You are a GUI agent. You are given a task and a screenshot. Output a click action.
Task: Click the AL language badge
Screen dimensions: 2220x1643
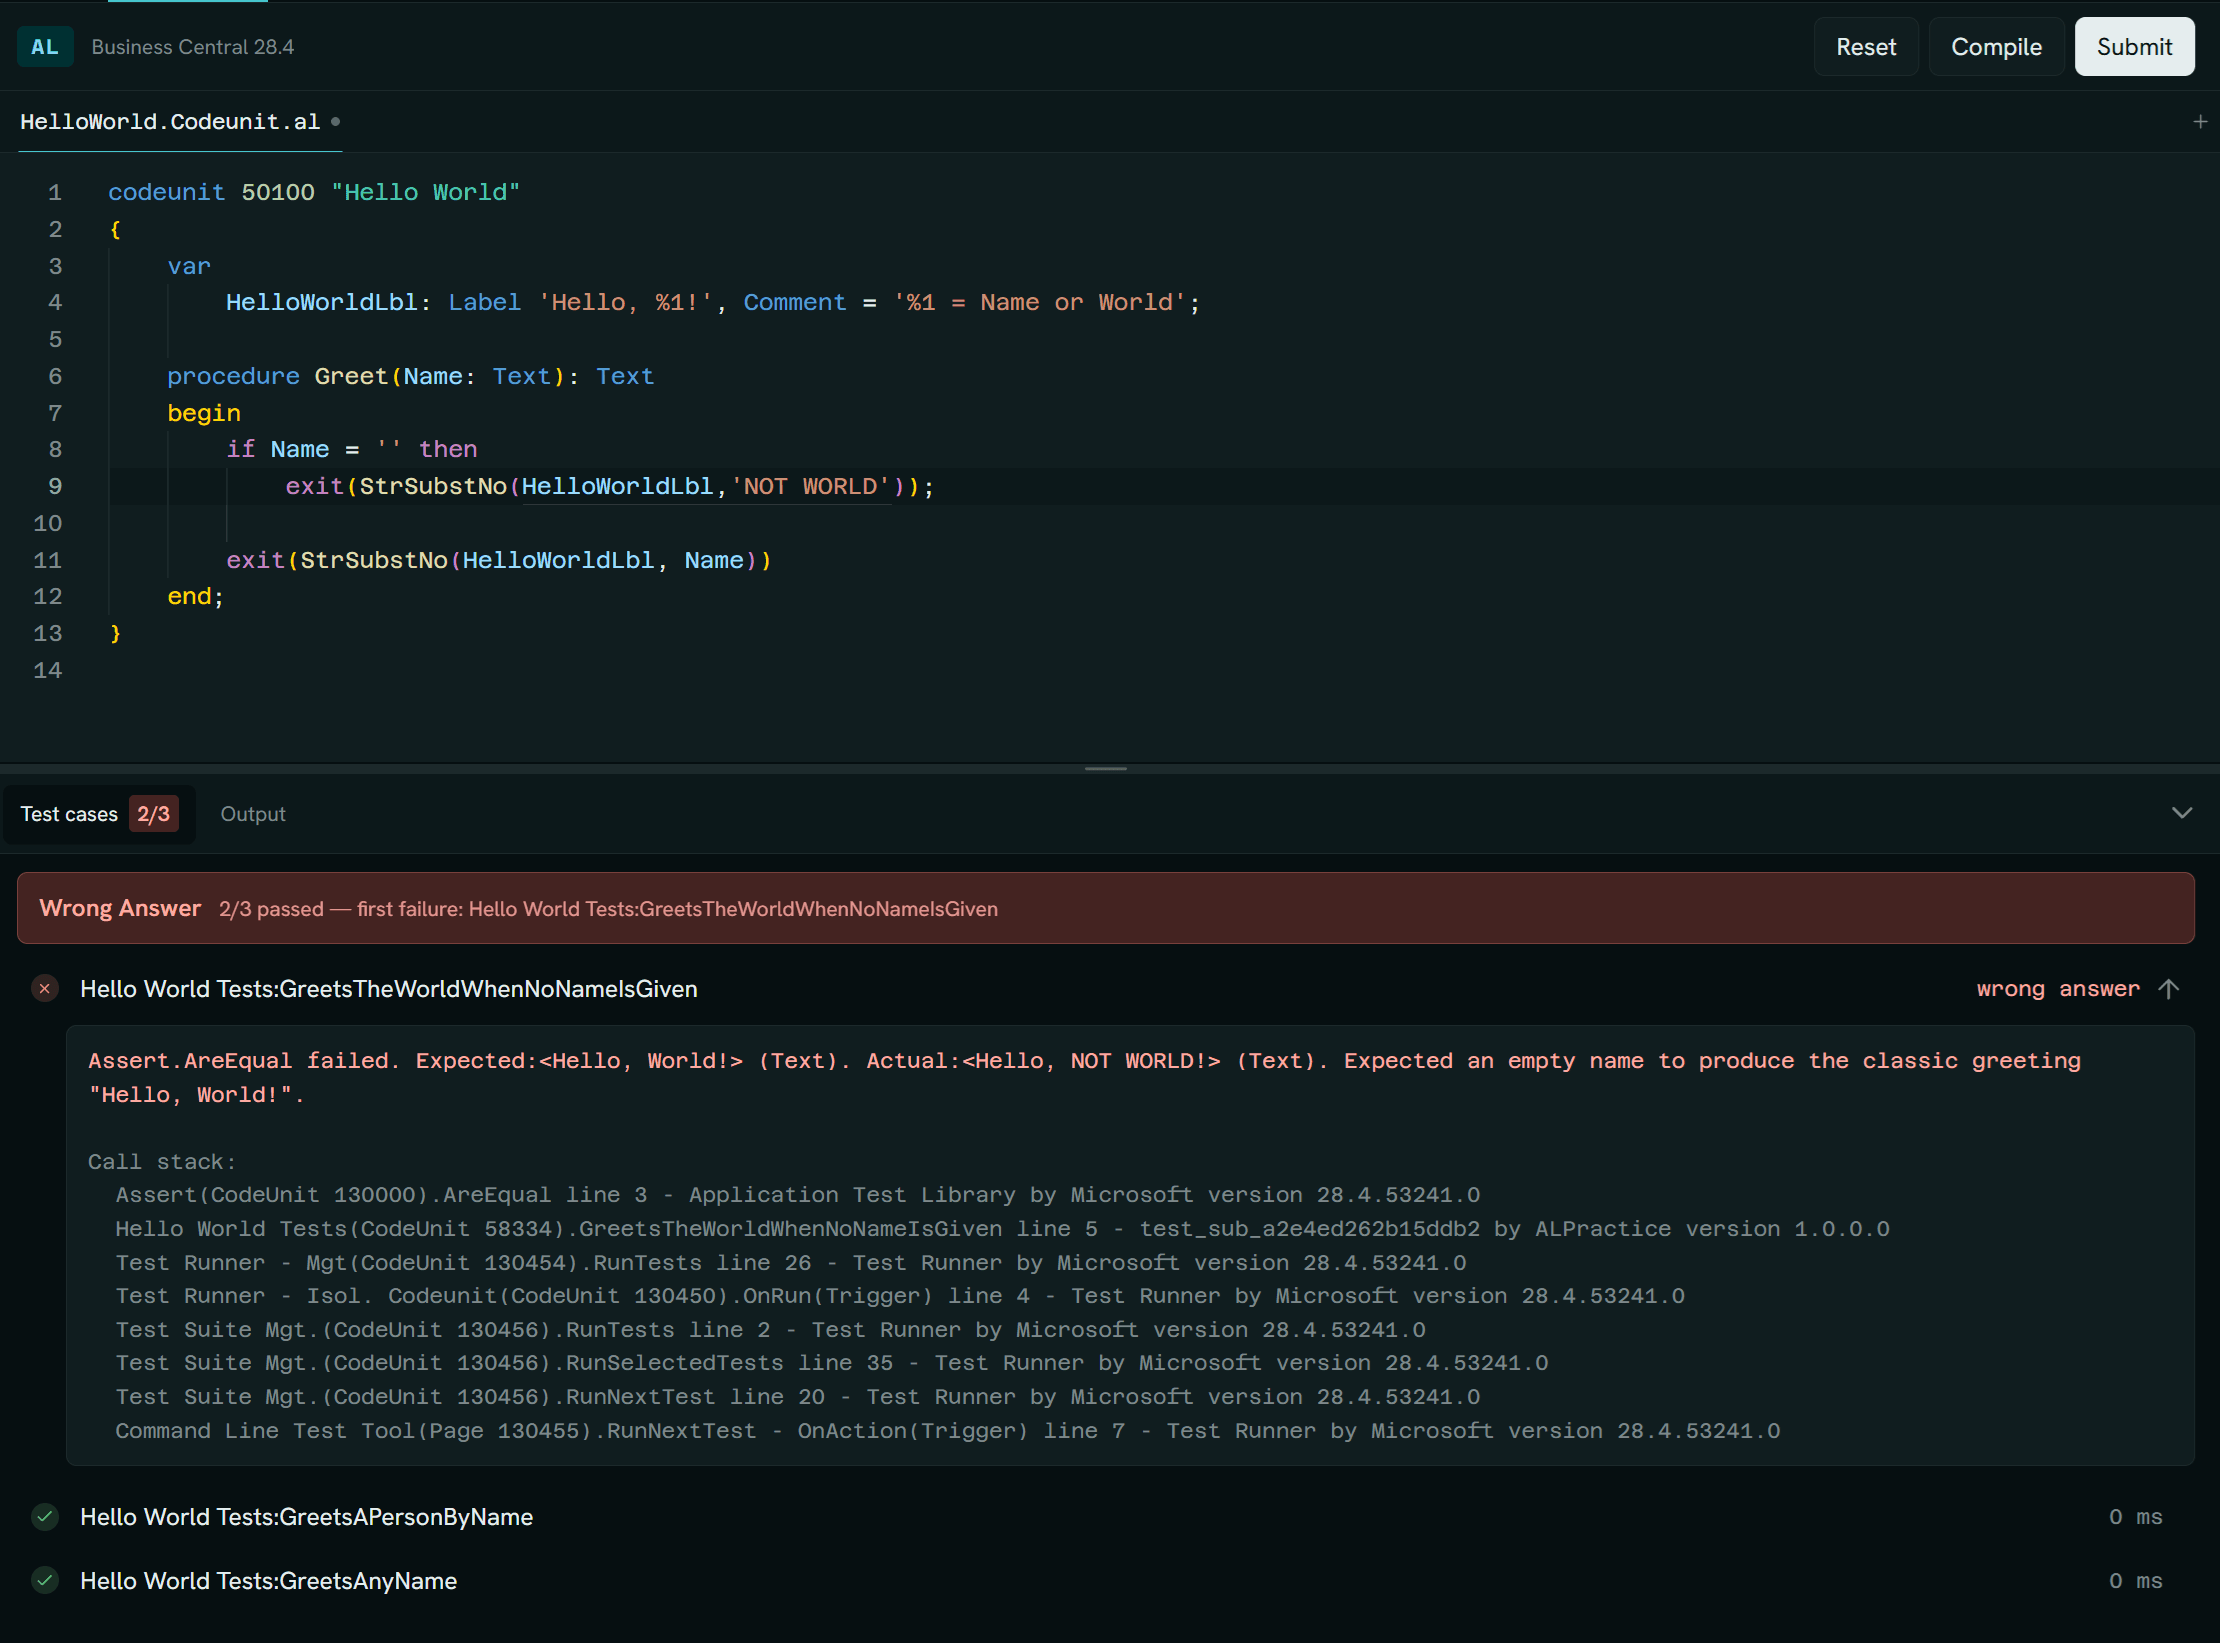45,47
